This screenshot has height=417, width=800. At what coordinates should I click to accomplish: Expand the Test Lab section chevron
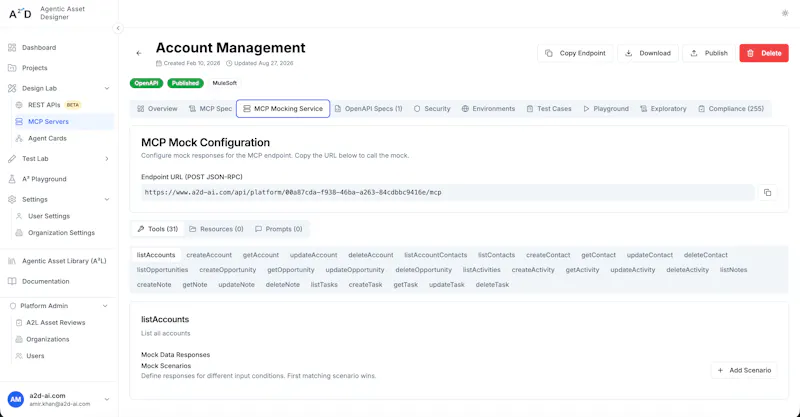click(107, 159)
